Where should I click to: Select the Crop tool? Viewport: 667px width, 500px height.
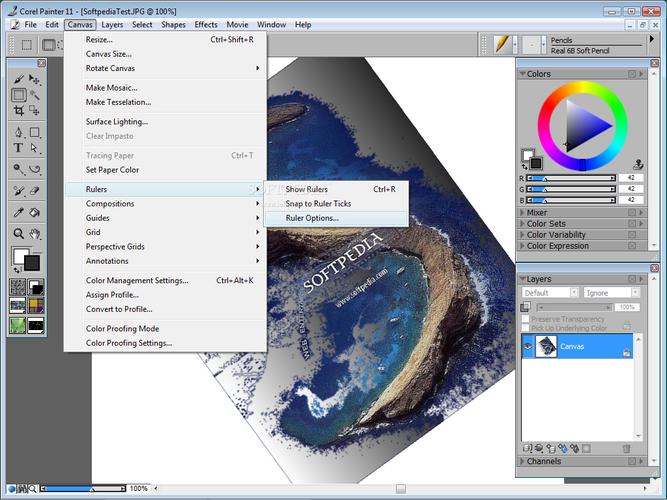[18, 110]
